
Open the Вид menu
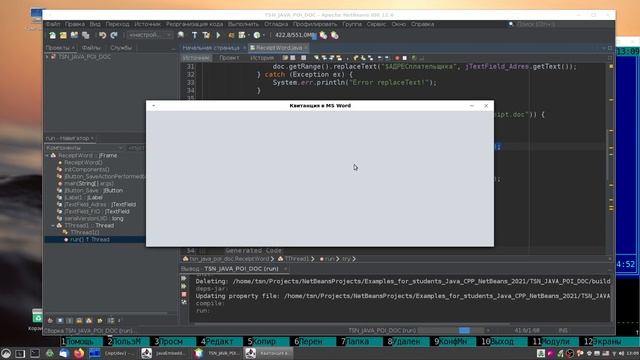(x=95, y=24)
